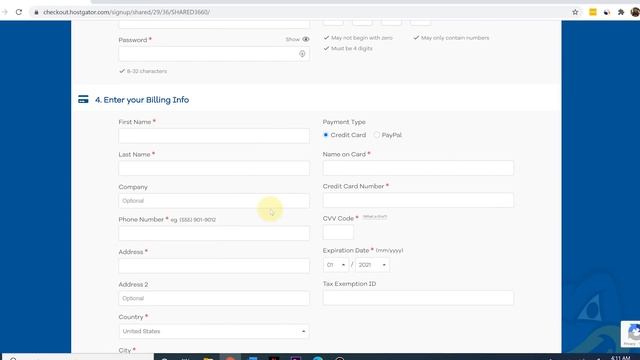640x360 pixels.
Task: Focus the Tax Exemption ID field
Action: [418, 298]
